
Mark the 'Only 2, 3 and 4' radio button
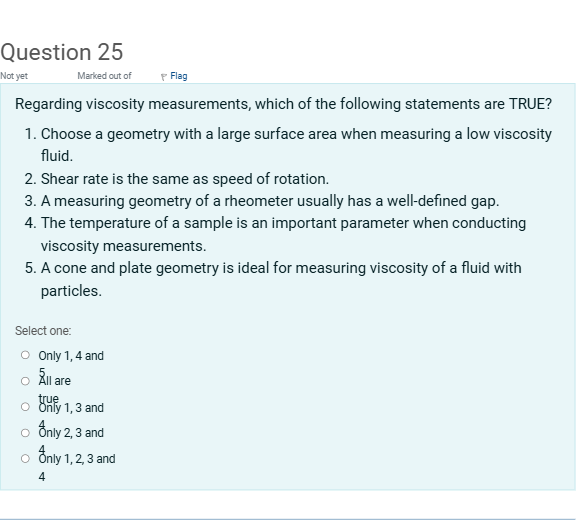pos(25,433)
